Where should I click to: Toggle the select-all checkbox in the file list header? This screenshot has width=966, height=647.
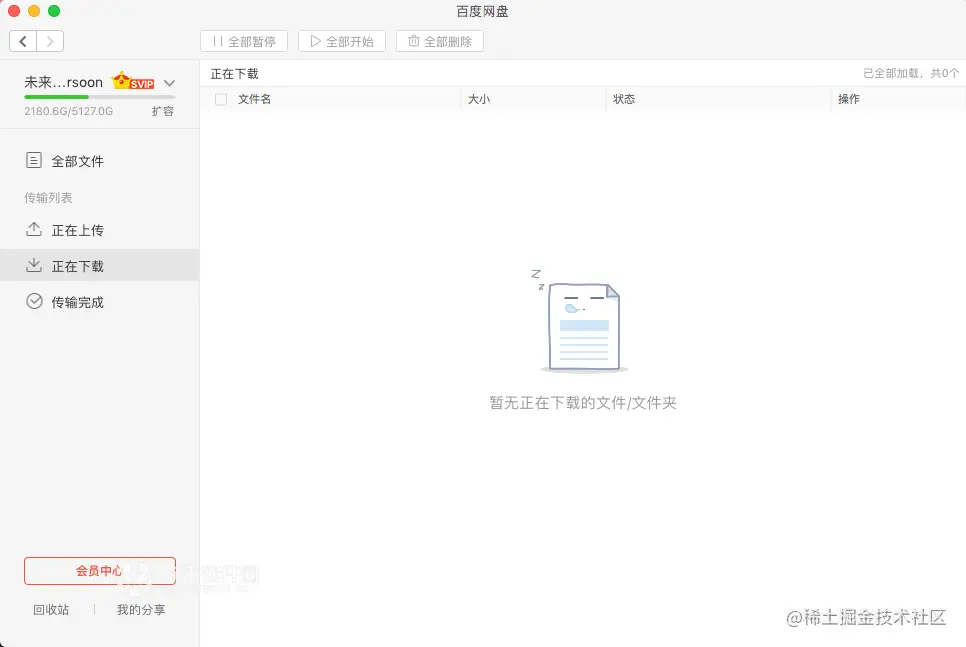(x=220, y=99)
